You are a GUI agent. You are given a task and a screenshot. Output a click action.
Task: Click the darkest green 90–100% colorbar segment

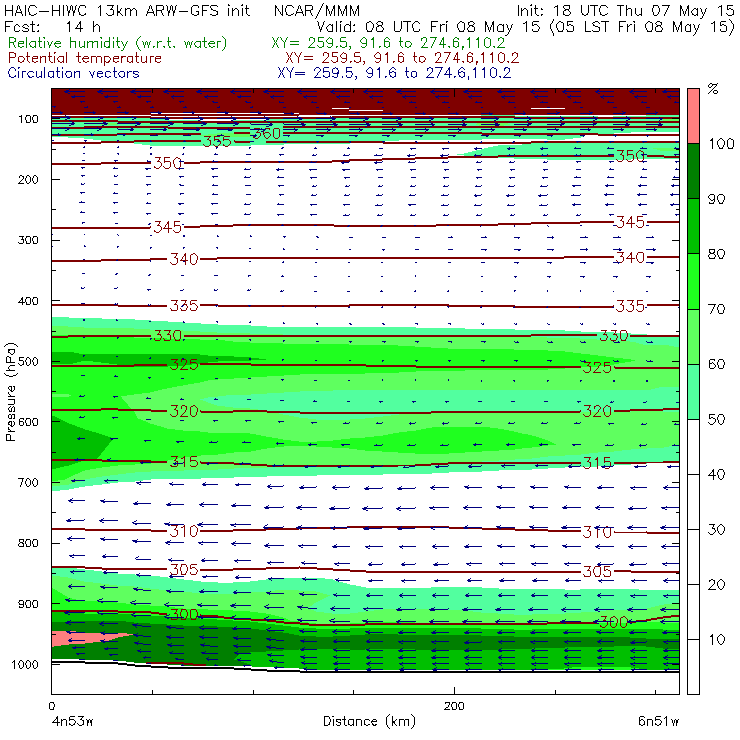pos(693,171)
